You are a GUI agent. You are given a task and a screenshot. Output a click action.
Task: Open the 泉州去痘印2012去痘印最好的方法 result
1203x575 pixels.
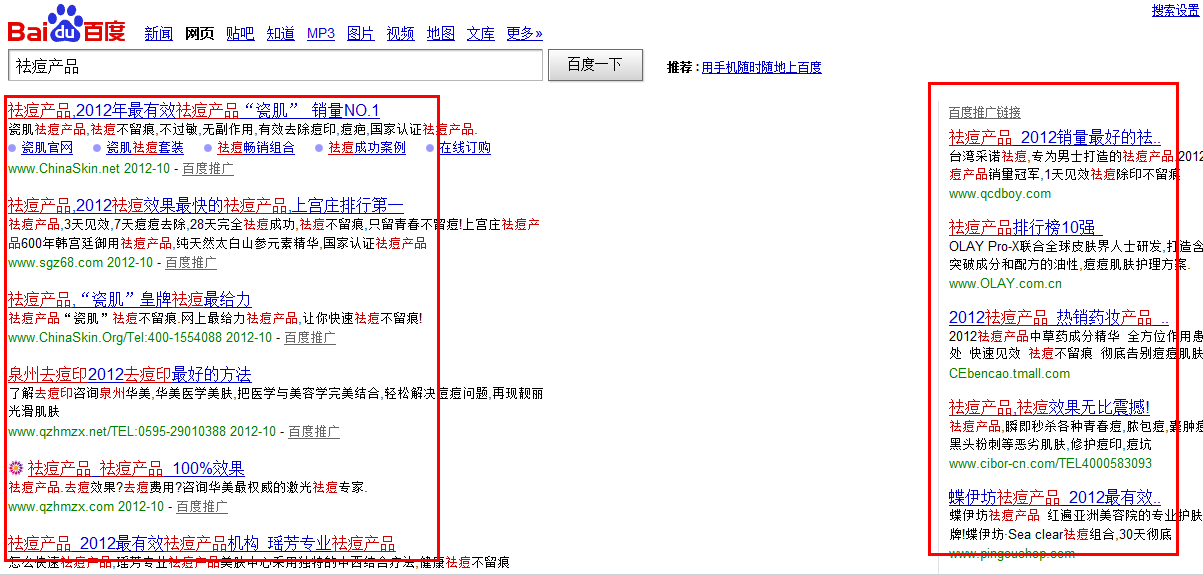(x=130, y=375)
